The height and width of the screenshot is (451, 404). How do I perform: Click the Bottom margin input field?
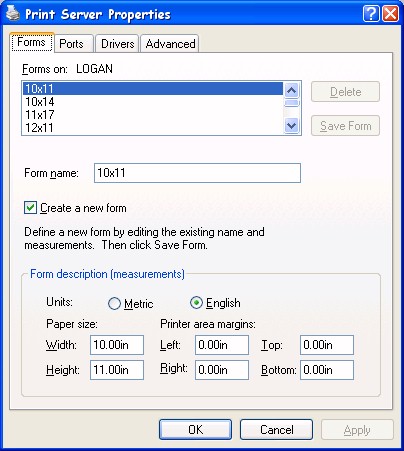click(327, 370)
